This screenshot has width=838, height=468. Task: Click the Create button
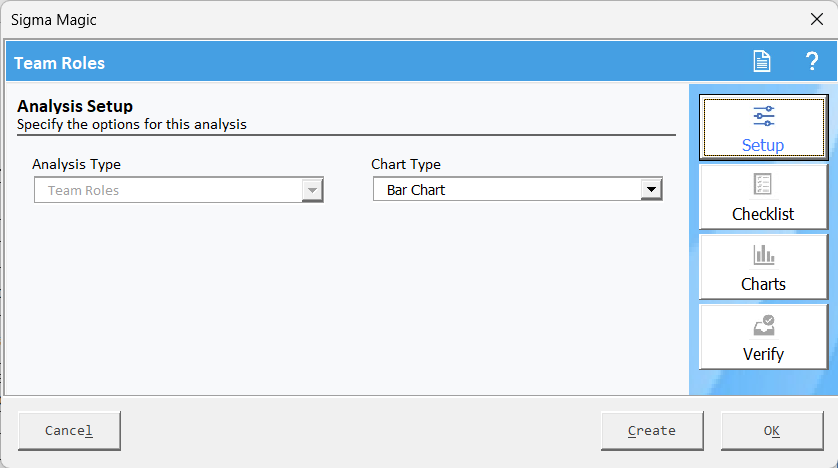point(652,431)
